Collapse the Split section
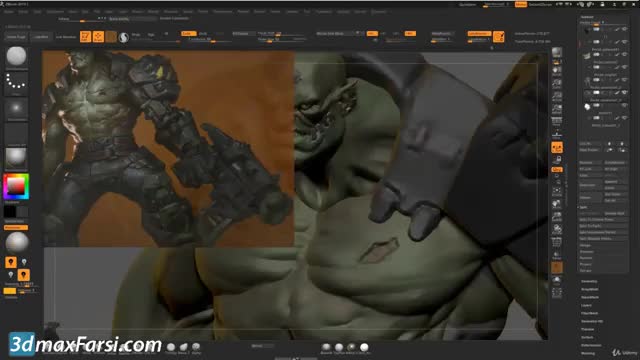Image resolution: width=640 pixels, height=360 pixels. click(x=584, y=207)
